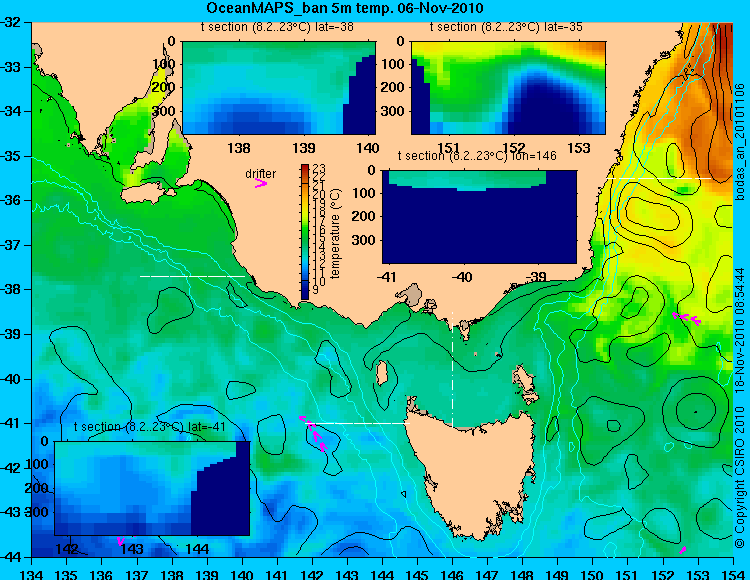
Task: Click the white lat=-38 section line
Action: 192,276
